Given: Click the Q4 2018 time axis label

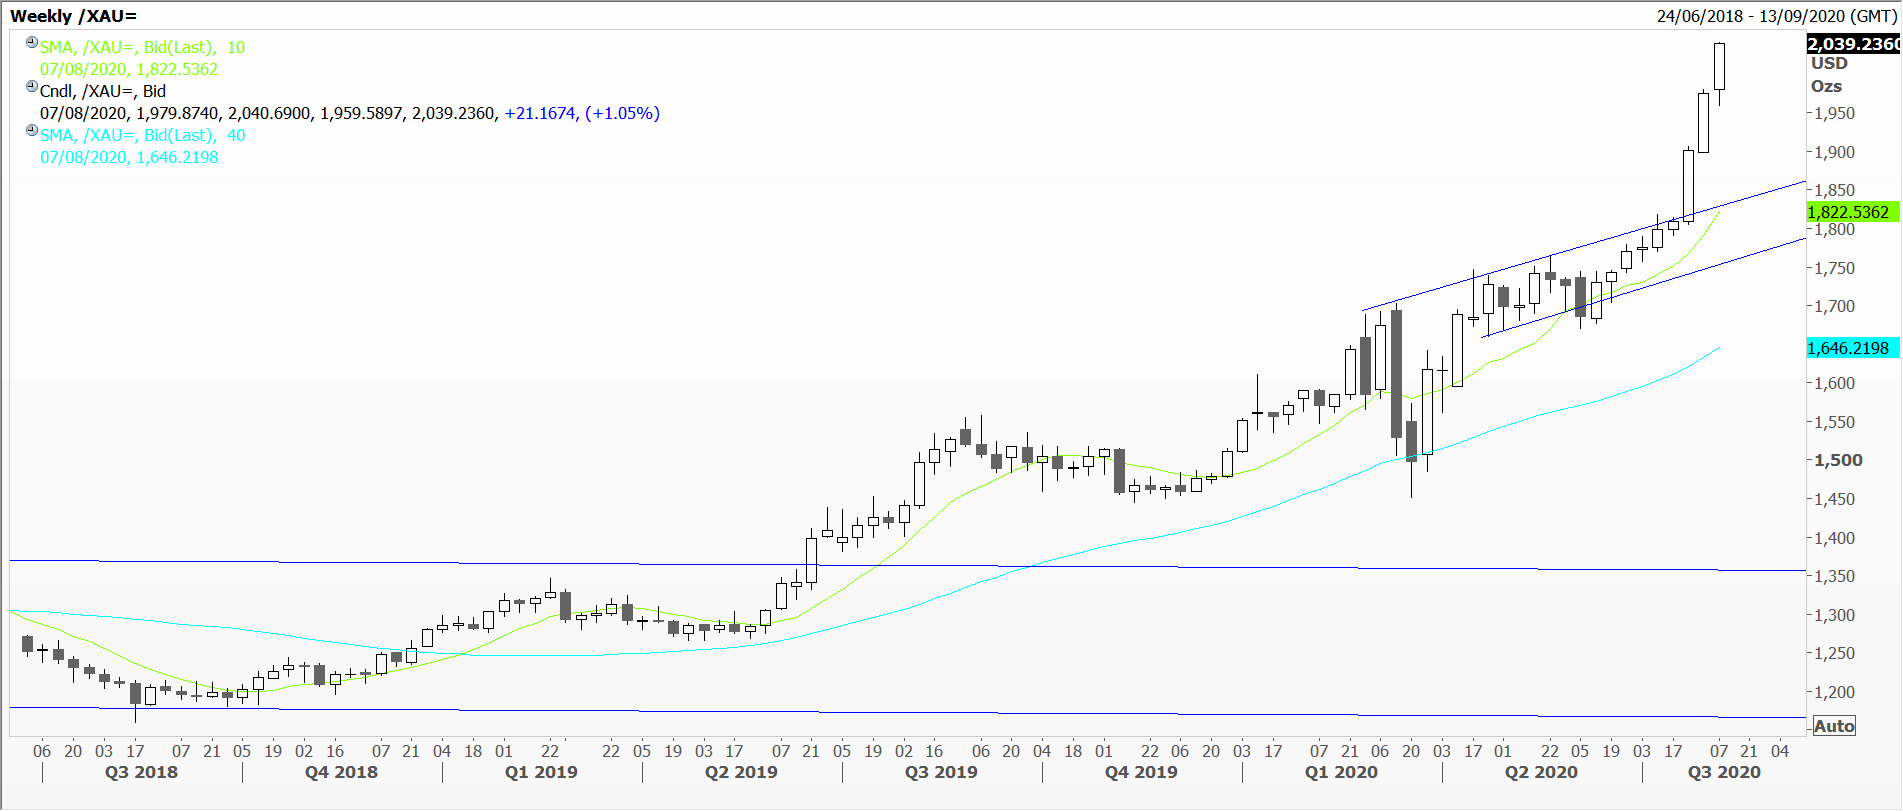Looking at the screenshot, I should [x=341, y=772].
